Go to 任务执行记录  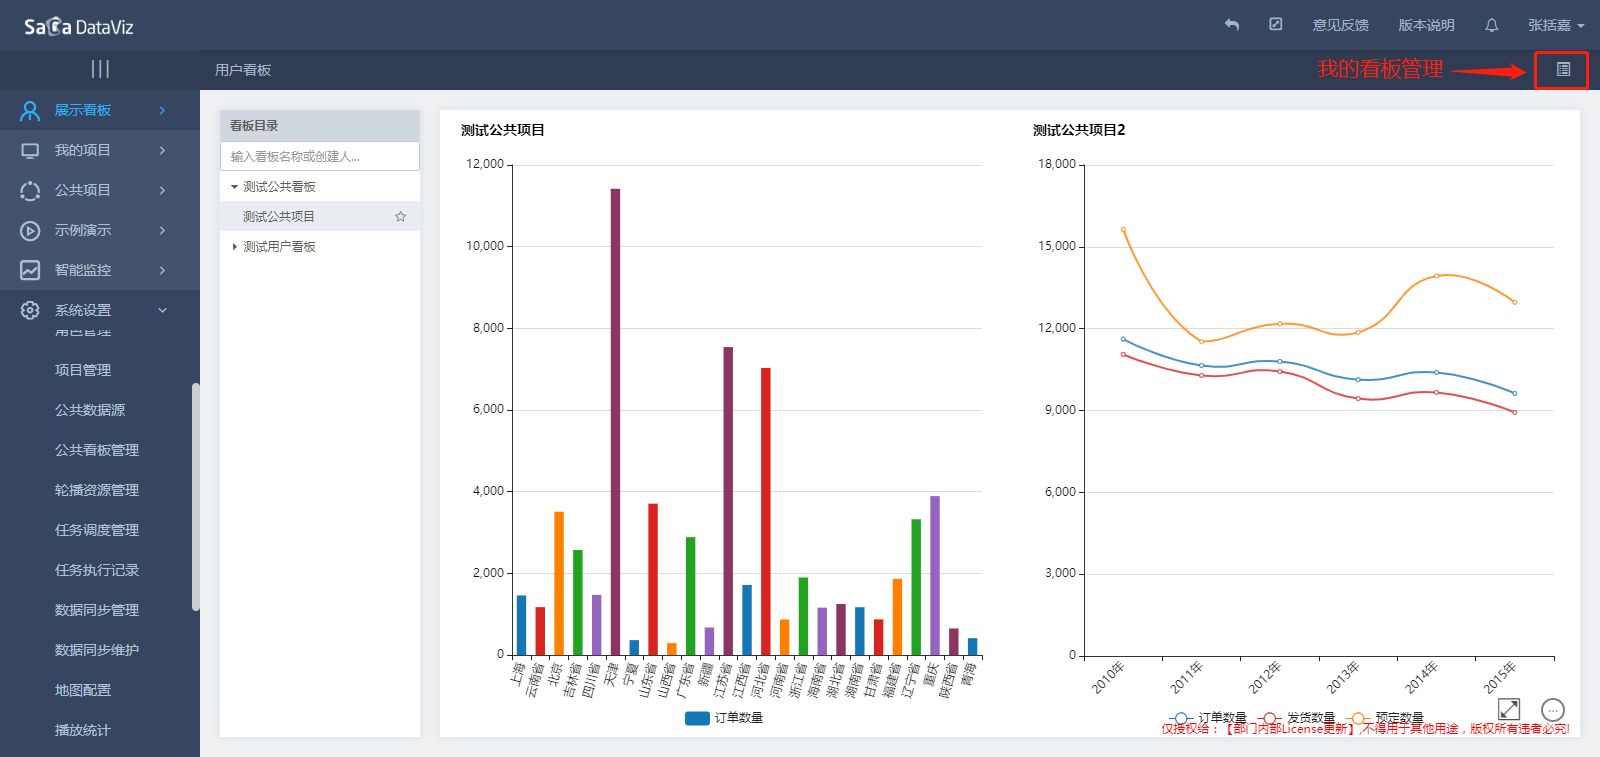click(97, 570)
